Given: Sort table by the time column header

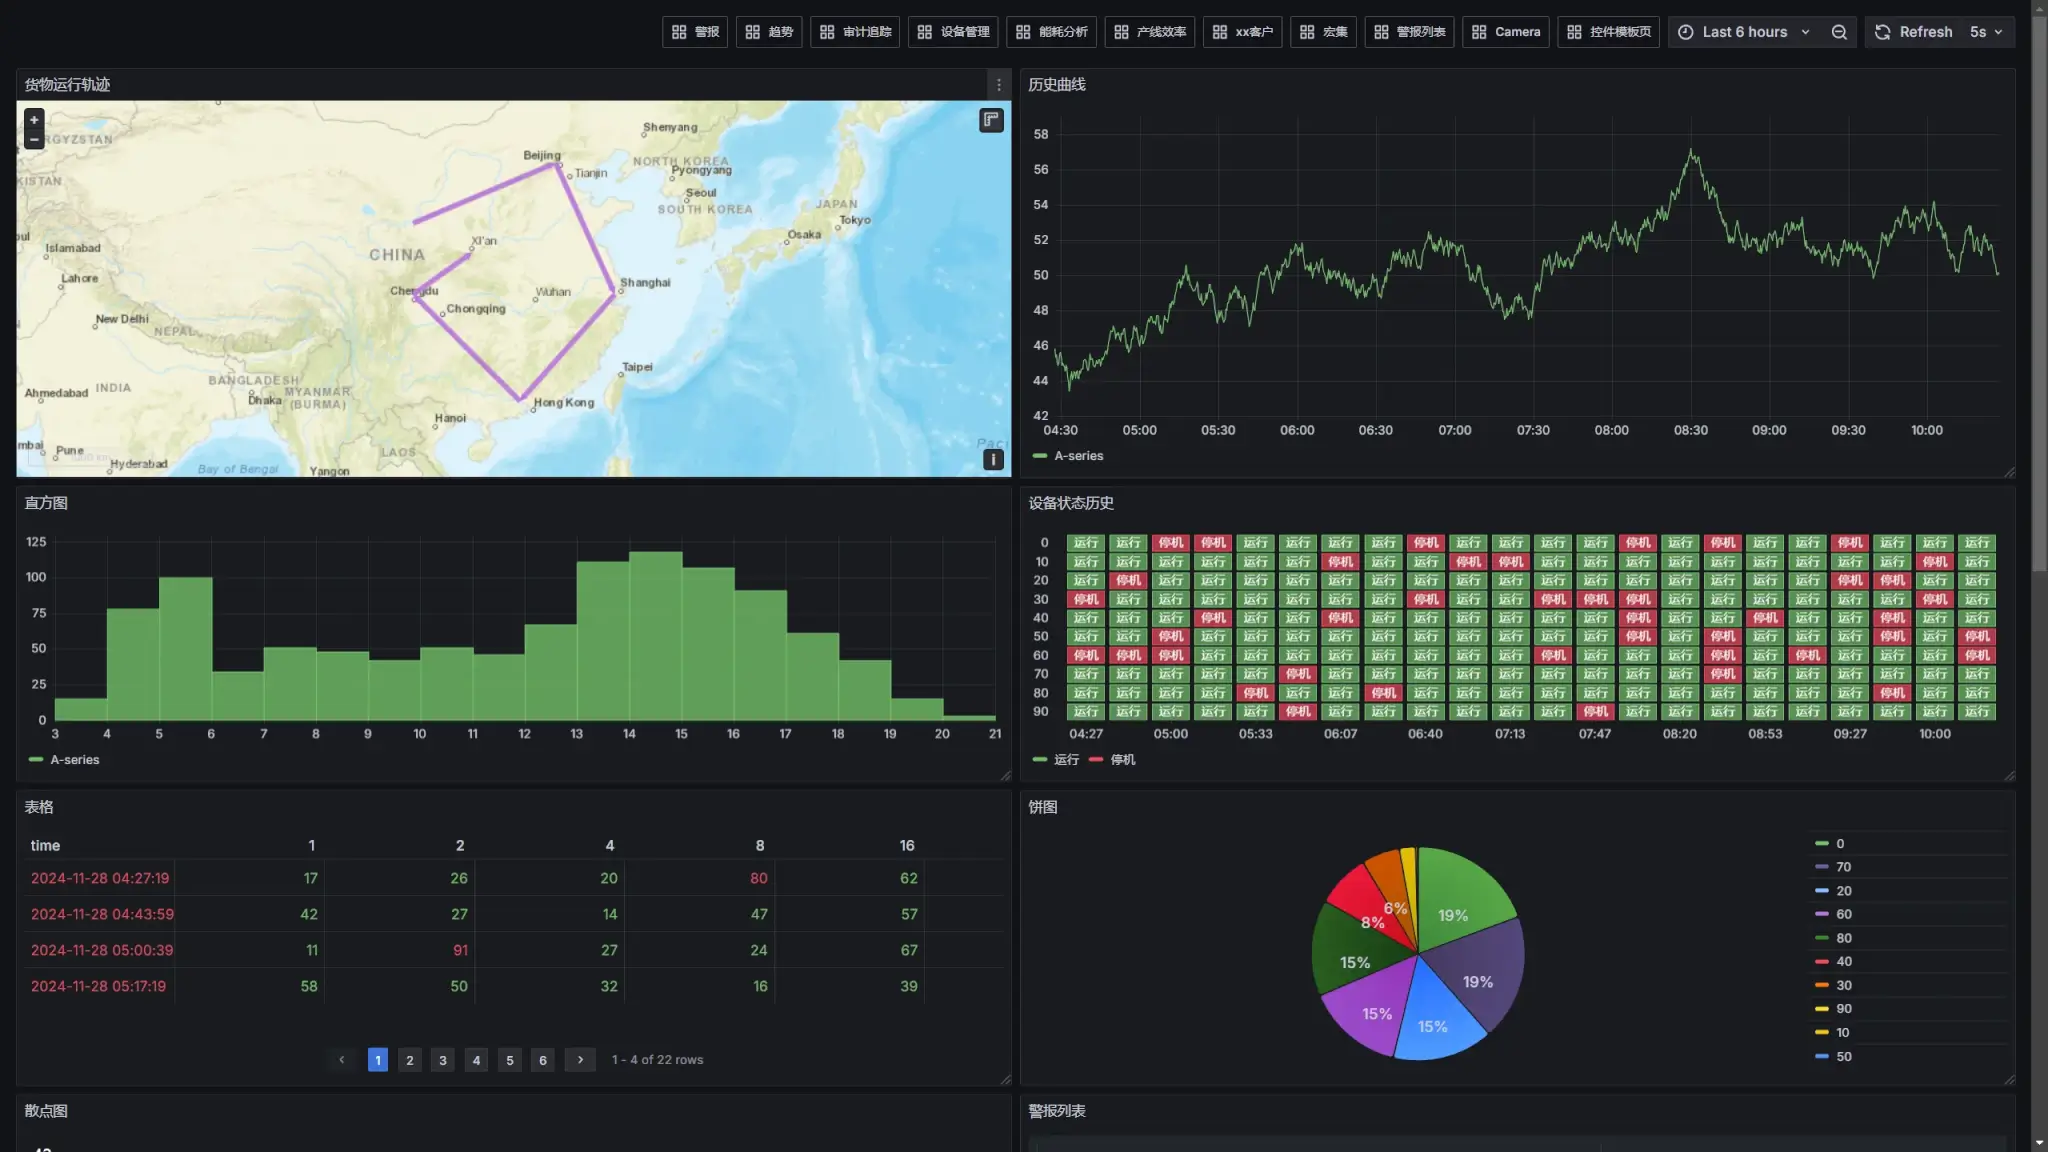Looking at the screenshot, I should pyautogui.click(x=45, y=846).
